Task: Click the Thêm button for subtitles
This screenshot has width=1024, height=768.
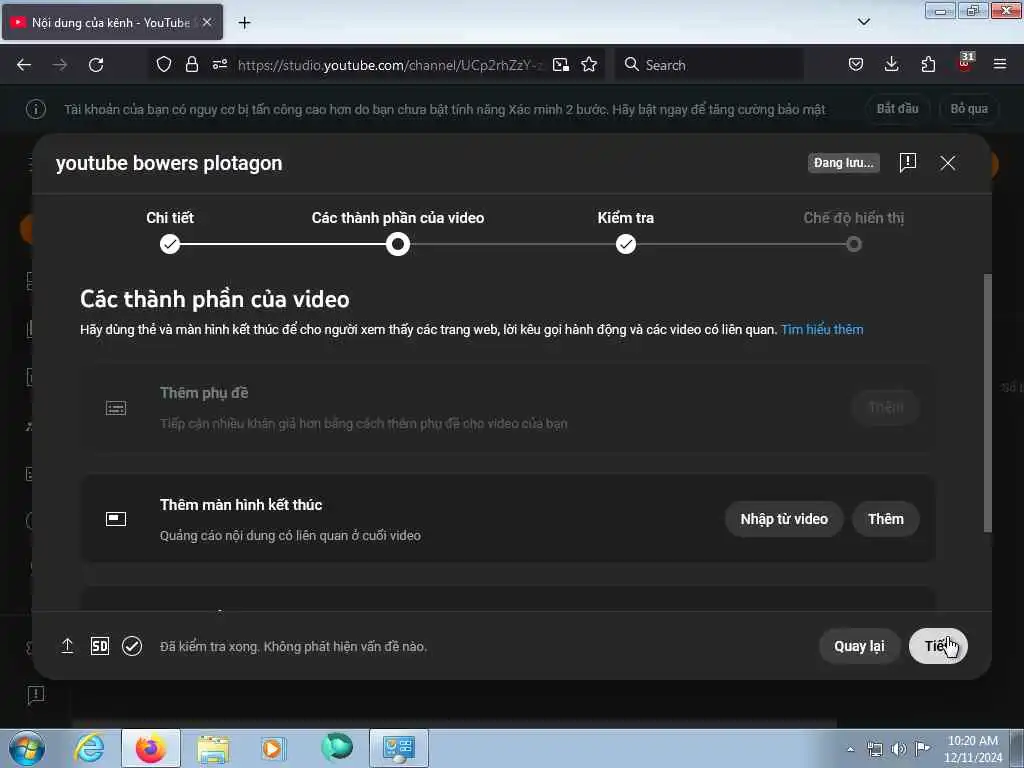Action: click(886, 408)
